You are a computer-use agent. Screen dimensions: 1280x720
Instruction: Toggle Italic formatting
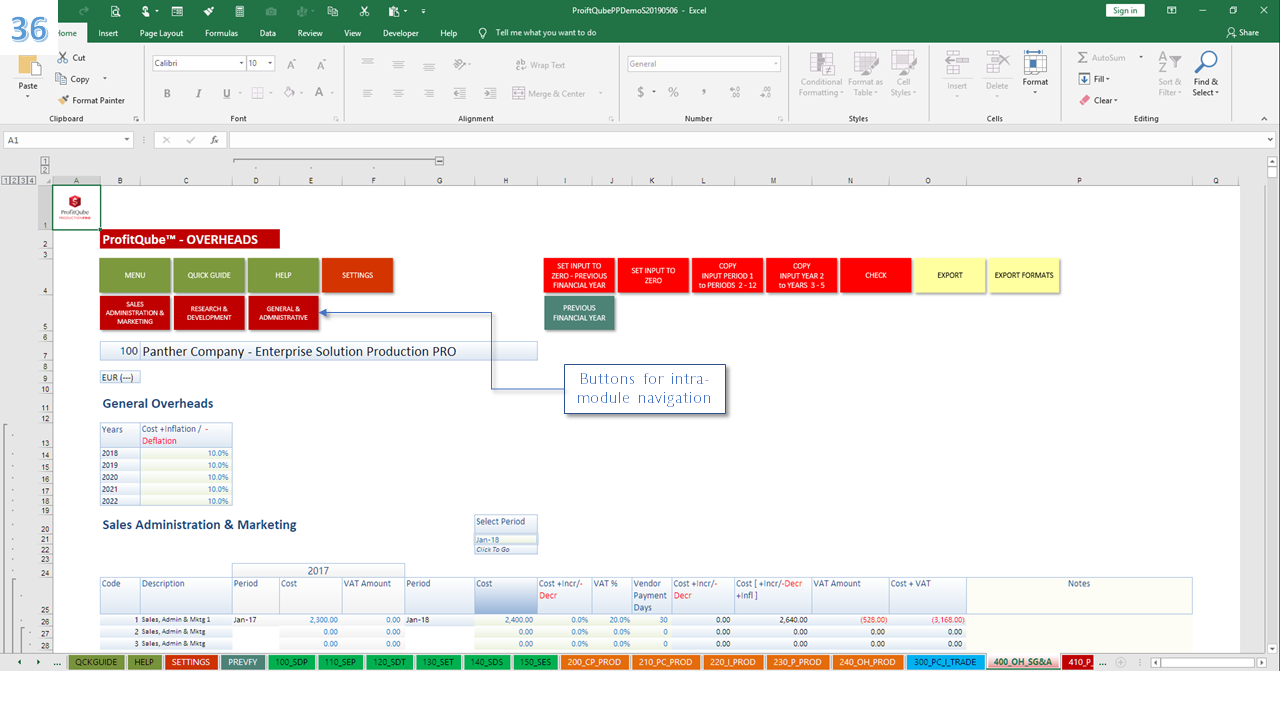pyautogui.click(x=197, y=93)
